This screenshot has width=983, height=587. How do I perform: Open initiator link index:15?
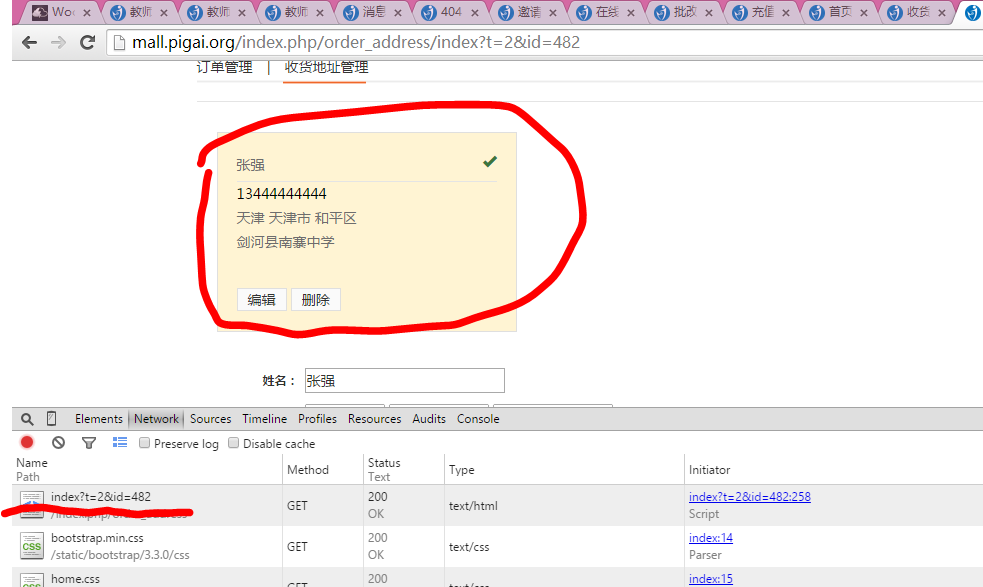click(711, 579)
